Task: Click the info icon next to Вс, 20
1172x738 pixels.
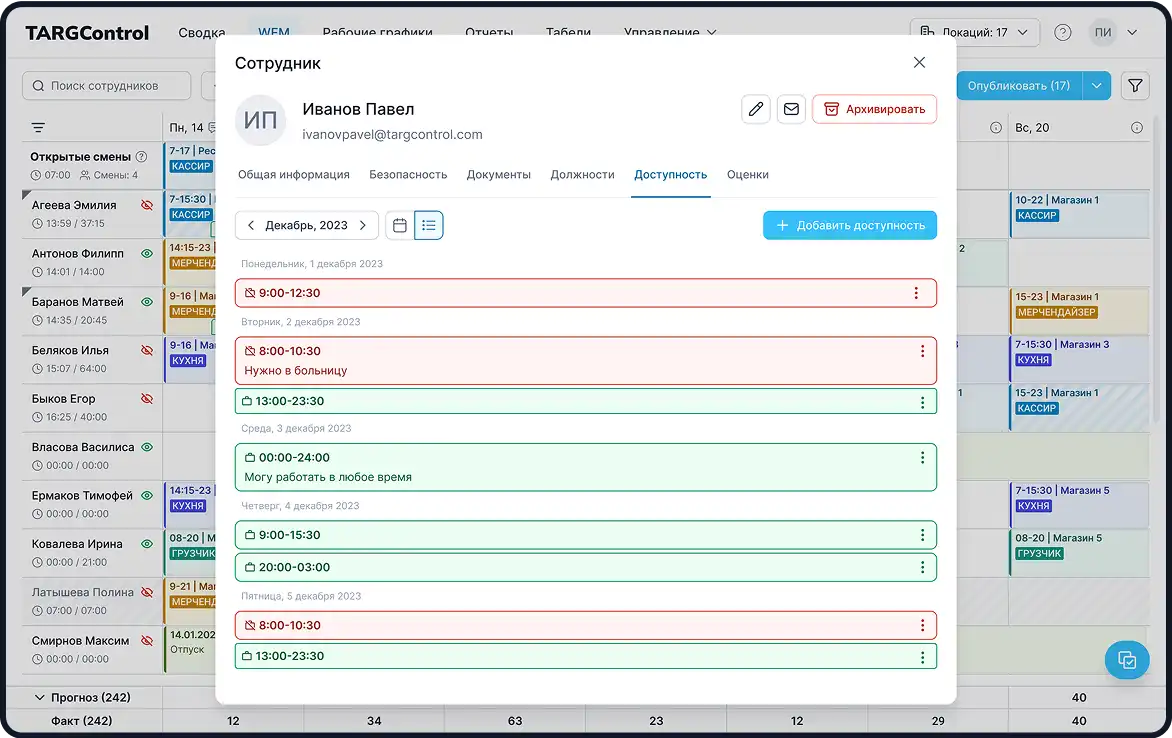Action: click(x=1136, y=128)
